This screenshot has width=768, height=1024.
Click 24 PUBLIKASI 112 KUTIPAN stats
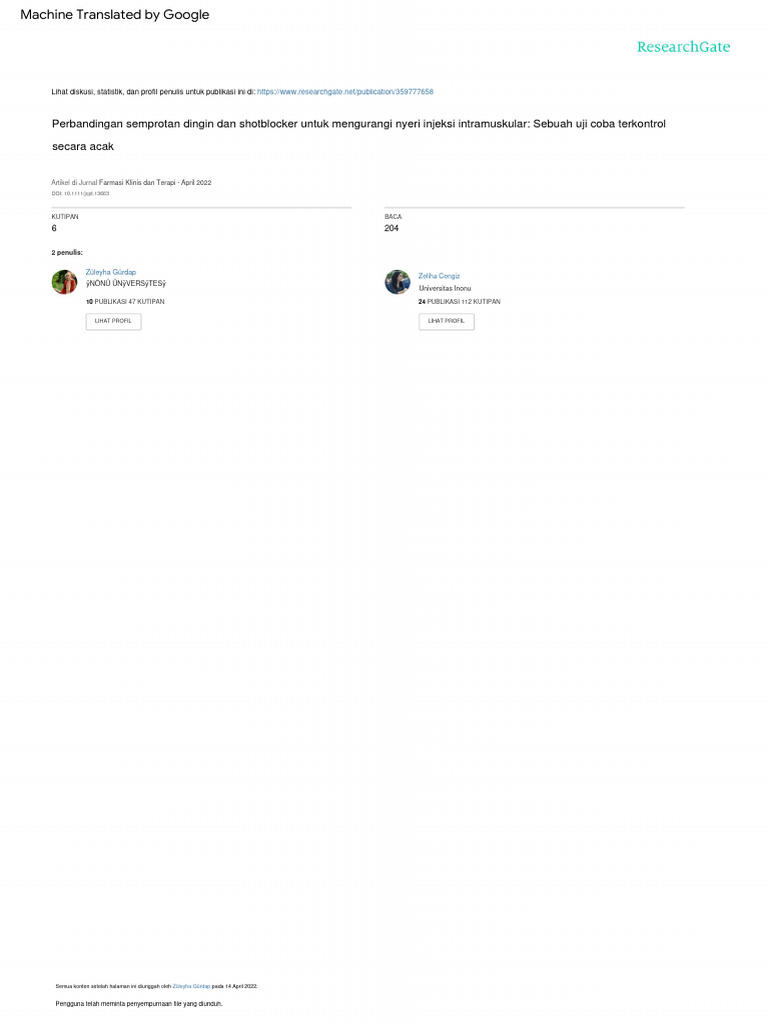tap(459, 302)
